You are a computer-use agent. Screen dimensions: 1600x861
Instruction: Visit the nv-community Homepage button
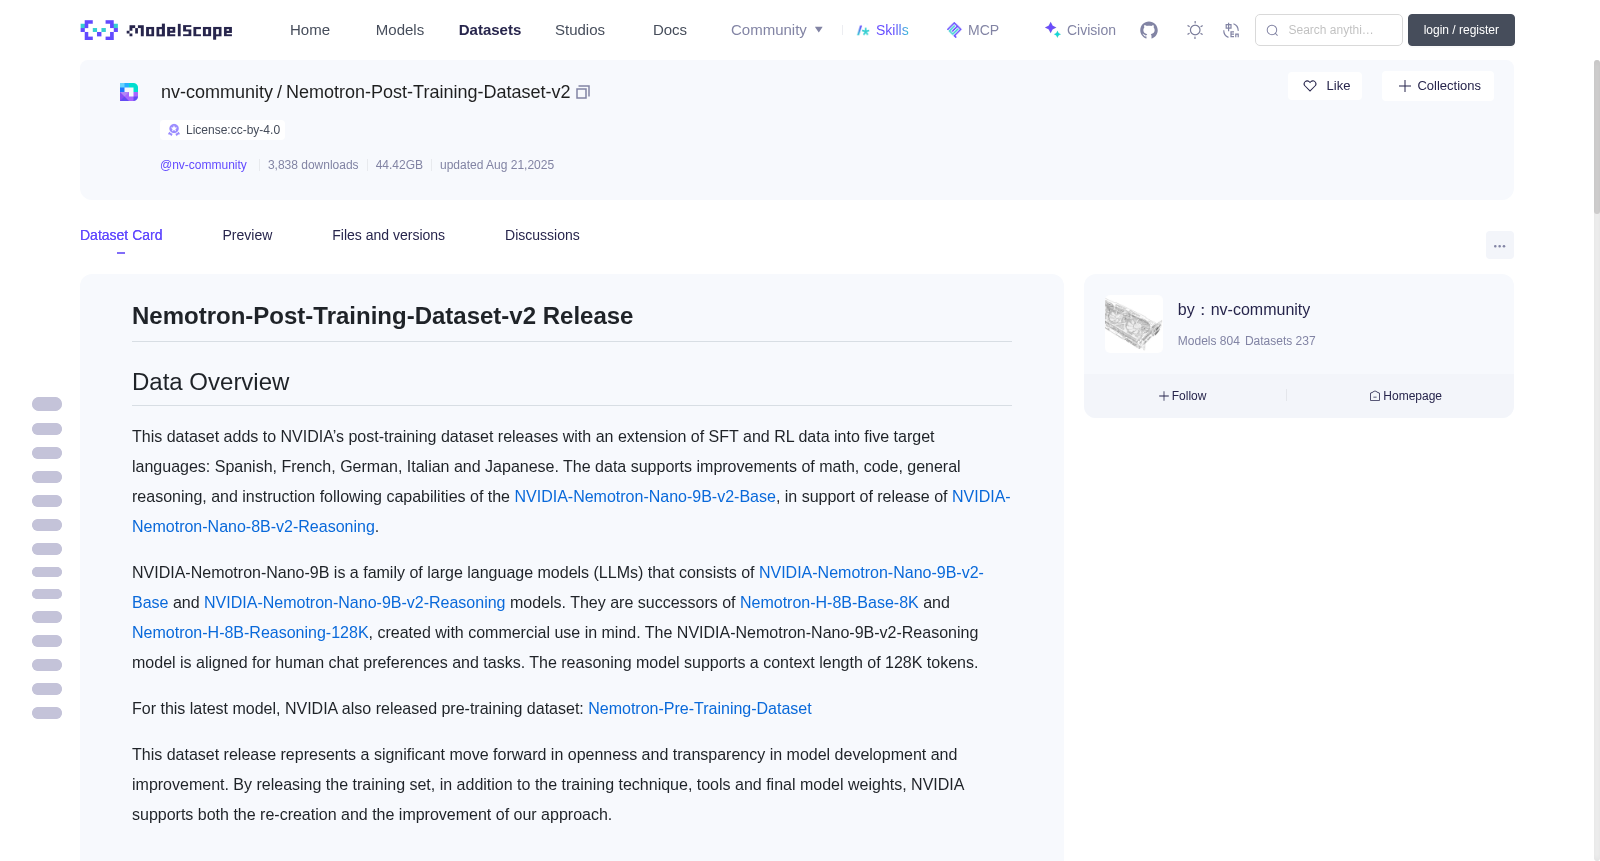[x=1406, y=396]
